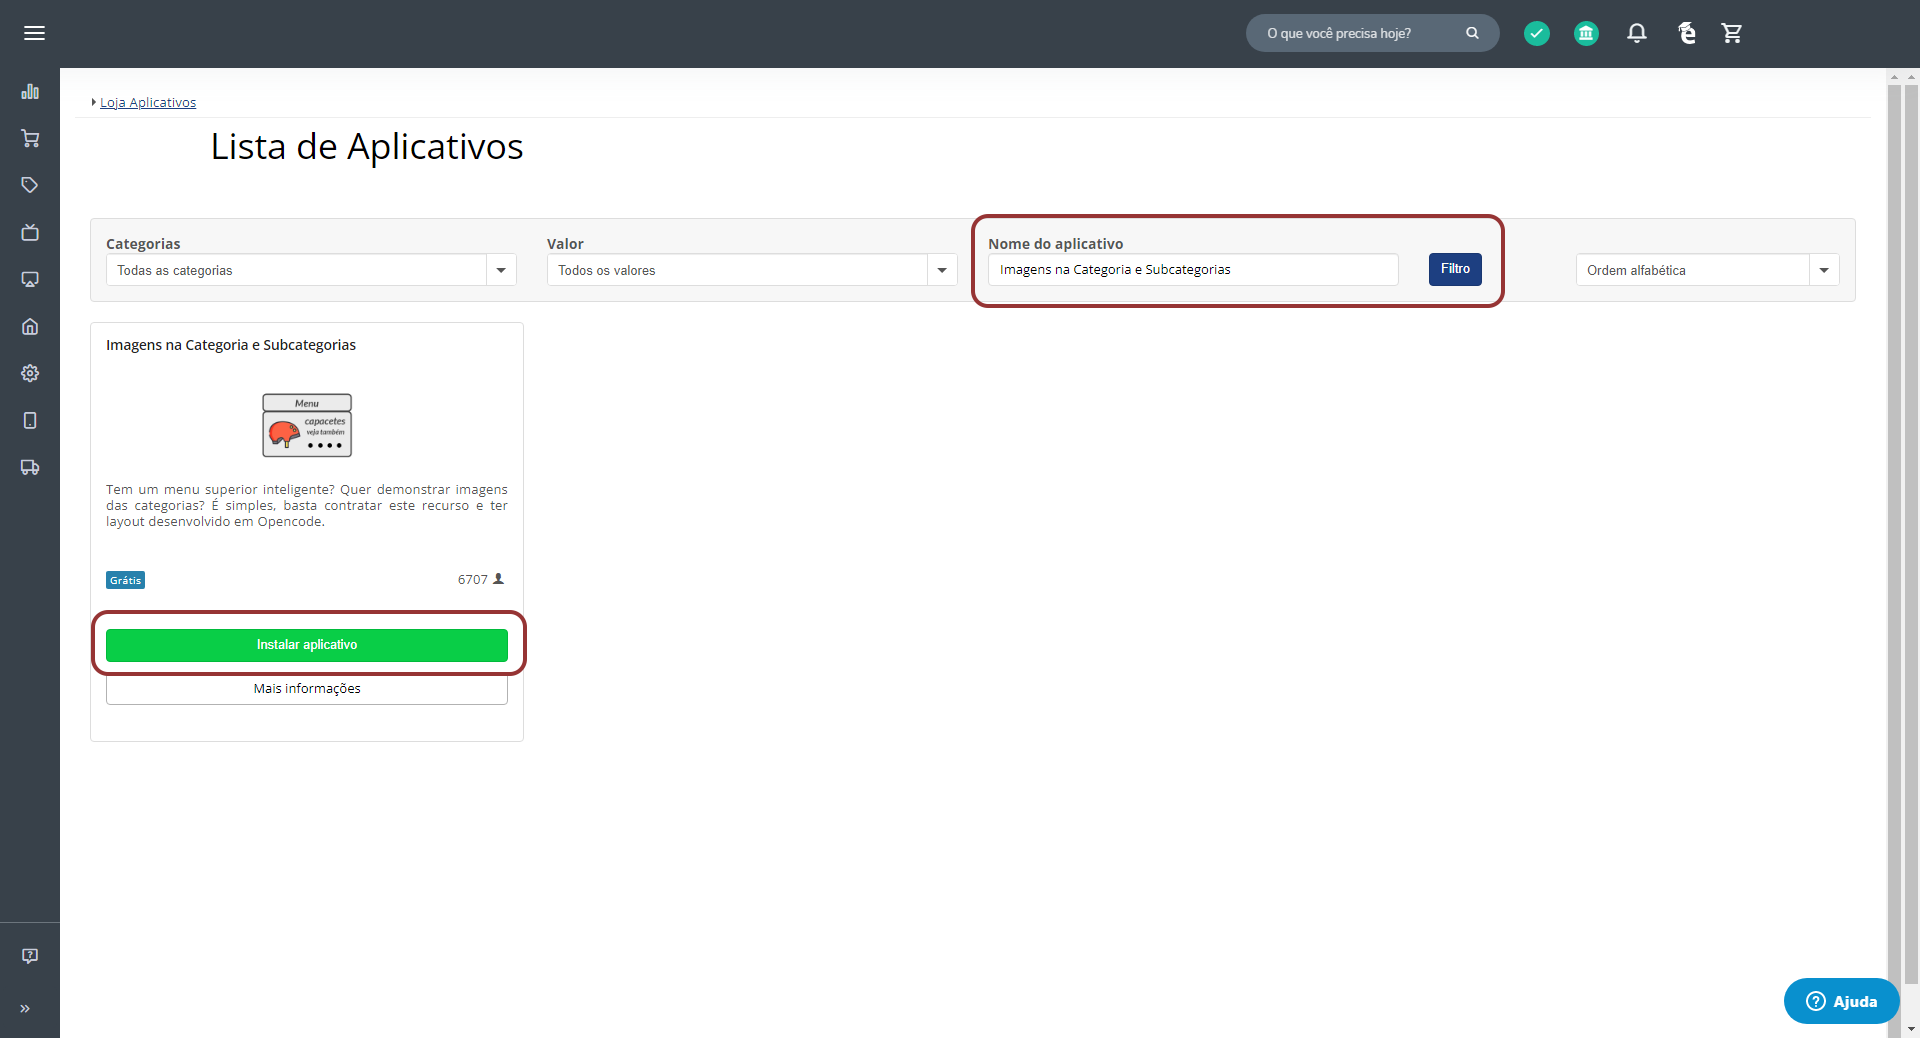Expand the Valor dropdown

[751, 270]
